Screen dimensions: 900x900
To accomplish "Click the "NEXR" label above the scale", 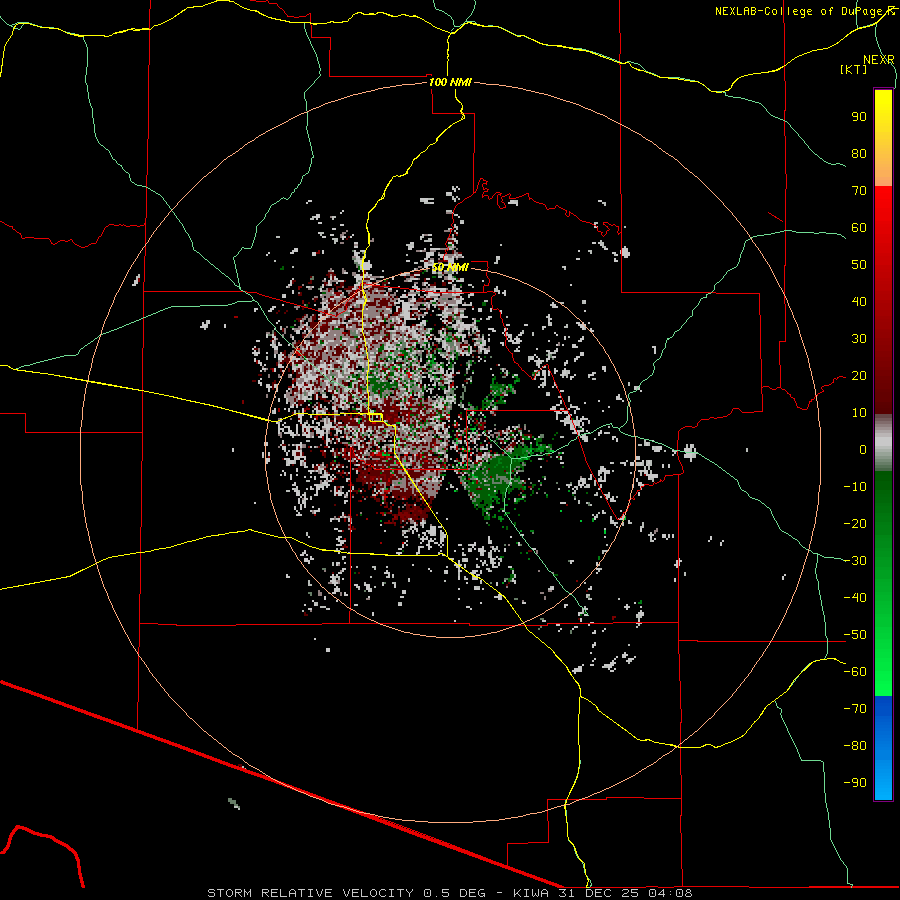I will point(879,60).
